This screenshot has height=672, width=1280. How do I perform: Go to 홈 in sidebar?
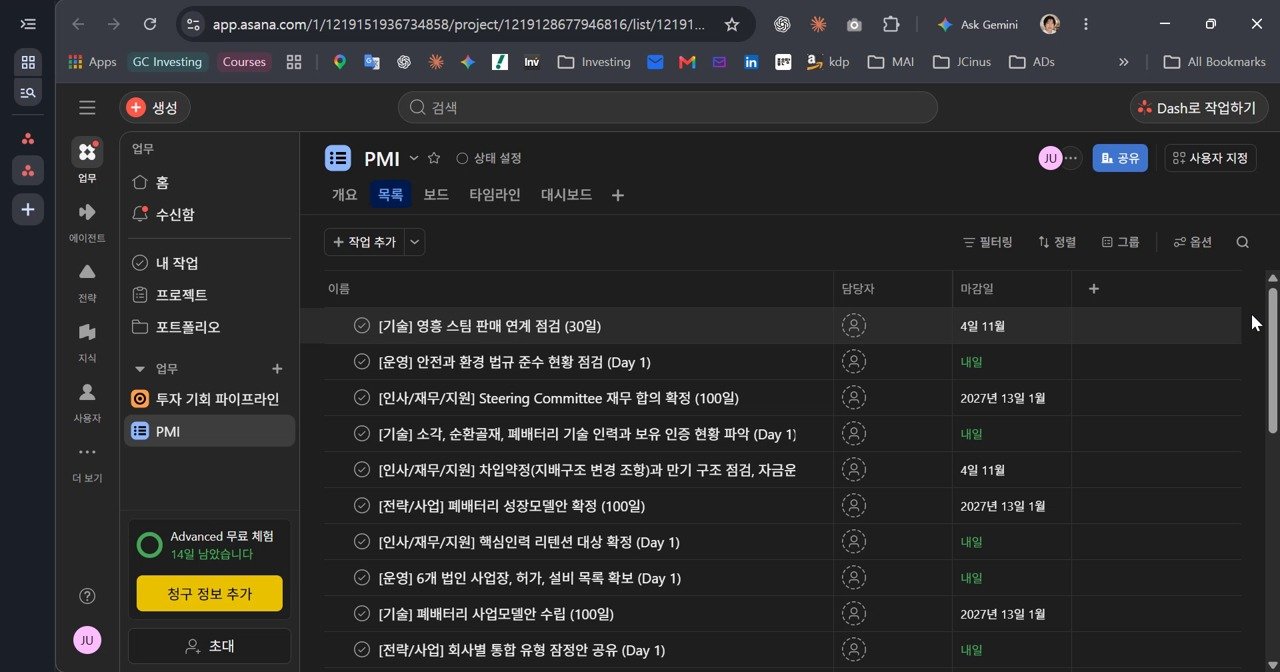coord(210,183)
